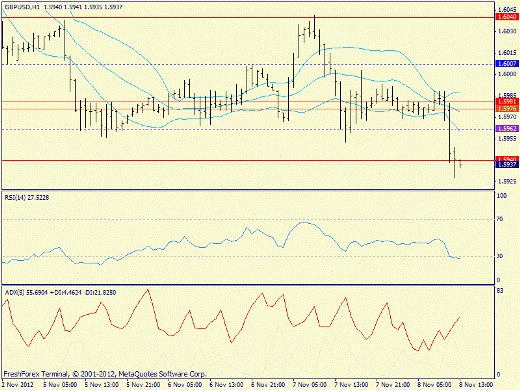Click the 1.6045 price axis label
The image size is (520, 390).
click(x=507, y=10)
